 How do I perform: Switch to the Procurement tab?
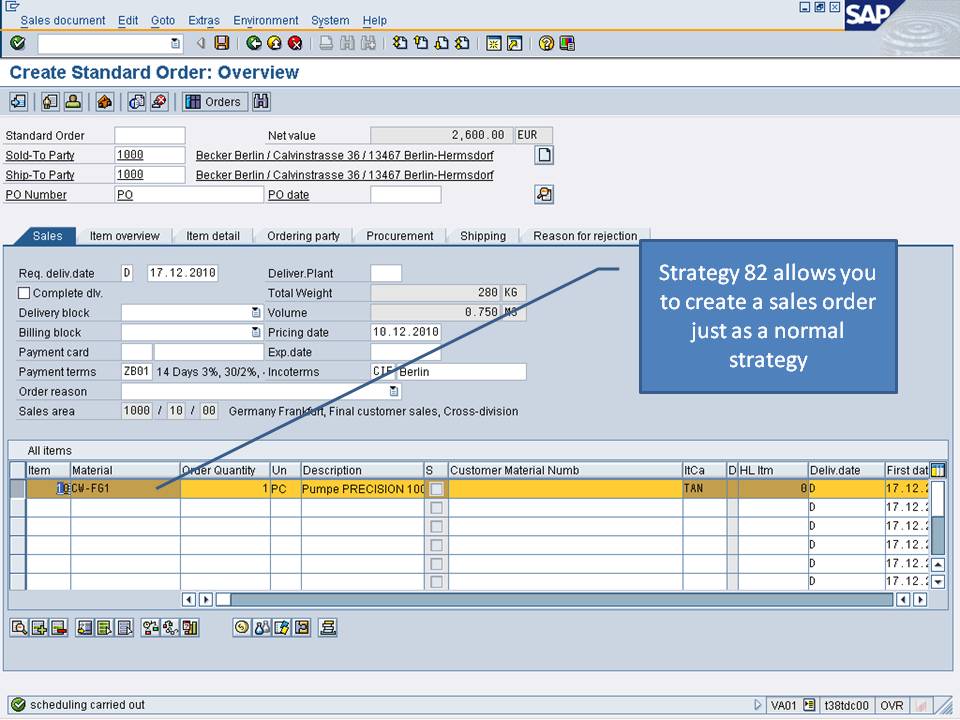(400, 236)
